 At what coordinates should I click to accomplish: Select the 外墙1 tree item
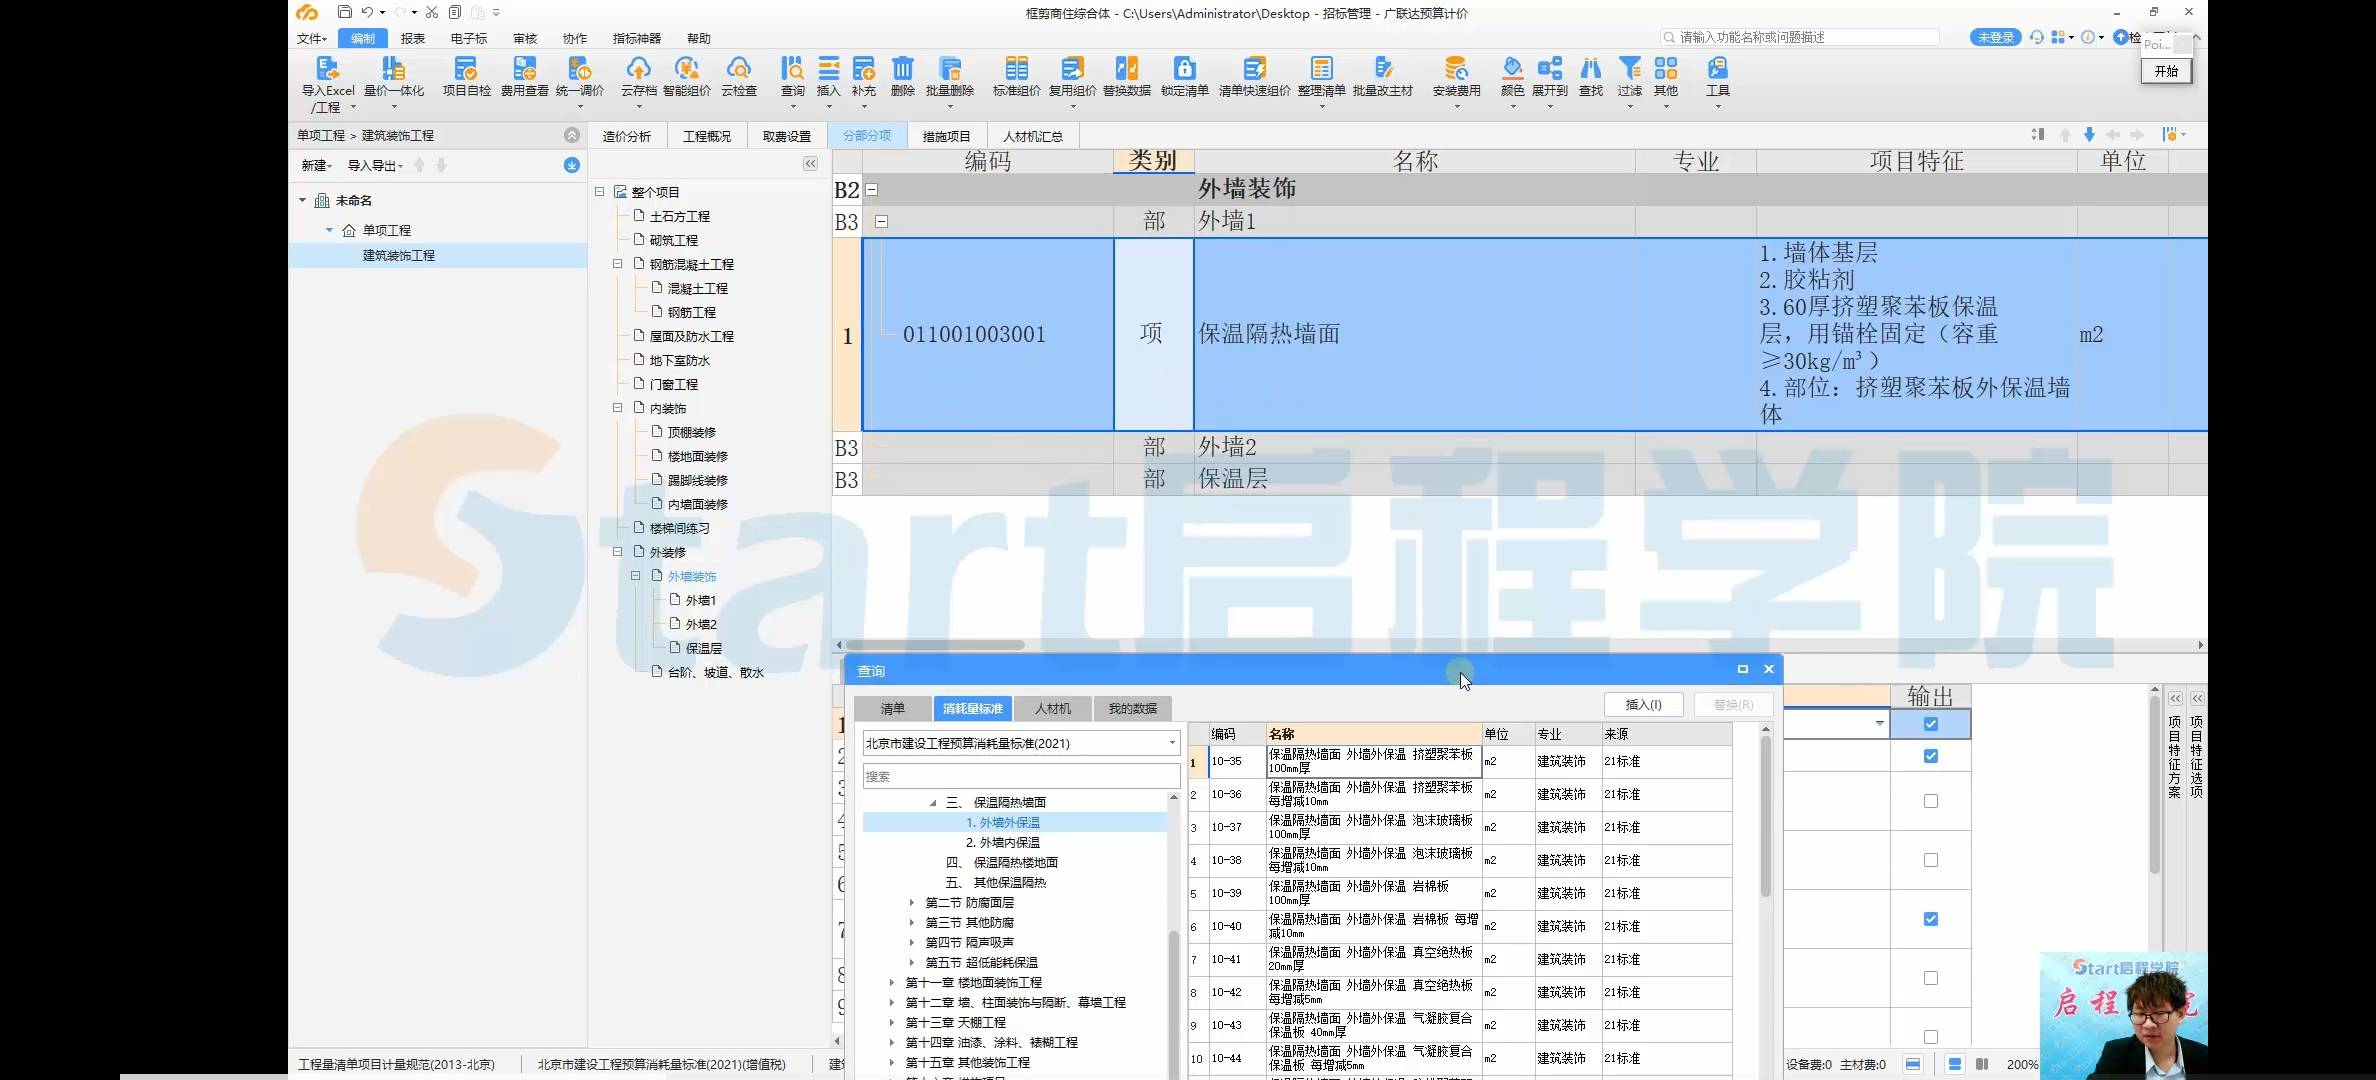point(700,600)
